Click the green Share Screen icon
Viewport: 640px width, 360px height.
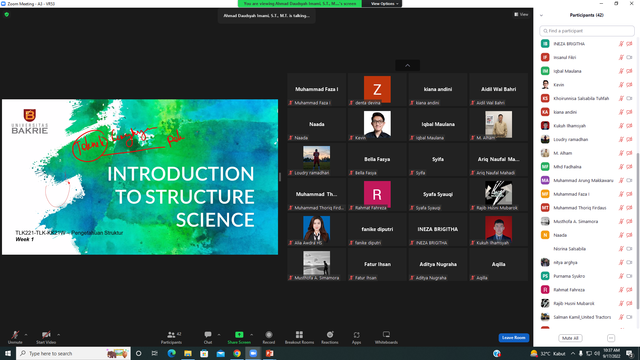239,335
